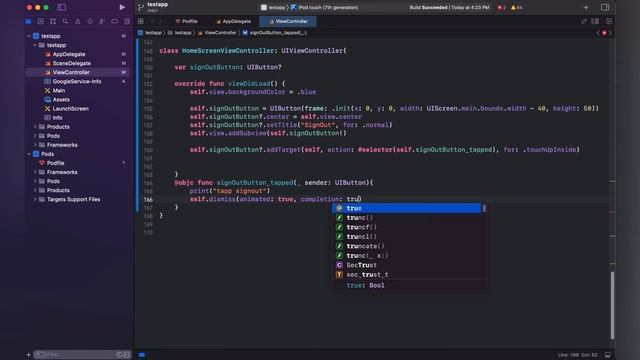Open the Issue navigator triangle icon
This screenshot has height=360, width=640.
78,21
